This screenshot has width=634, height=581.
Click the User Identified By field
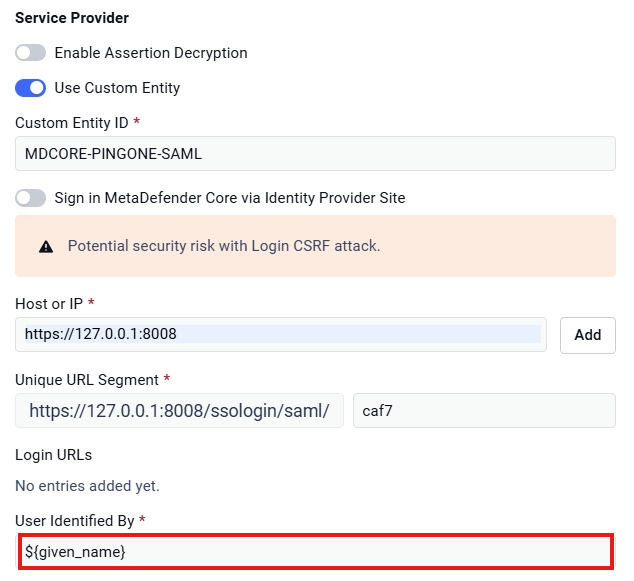pos(315,552)
